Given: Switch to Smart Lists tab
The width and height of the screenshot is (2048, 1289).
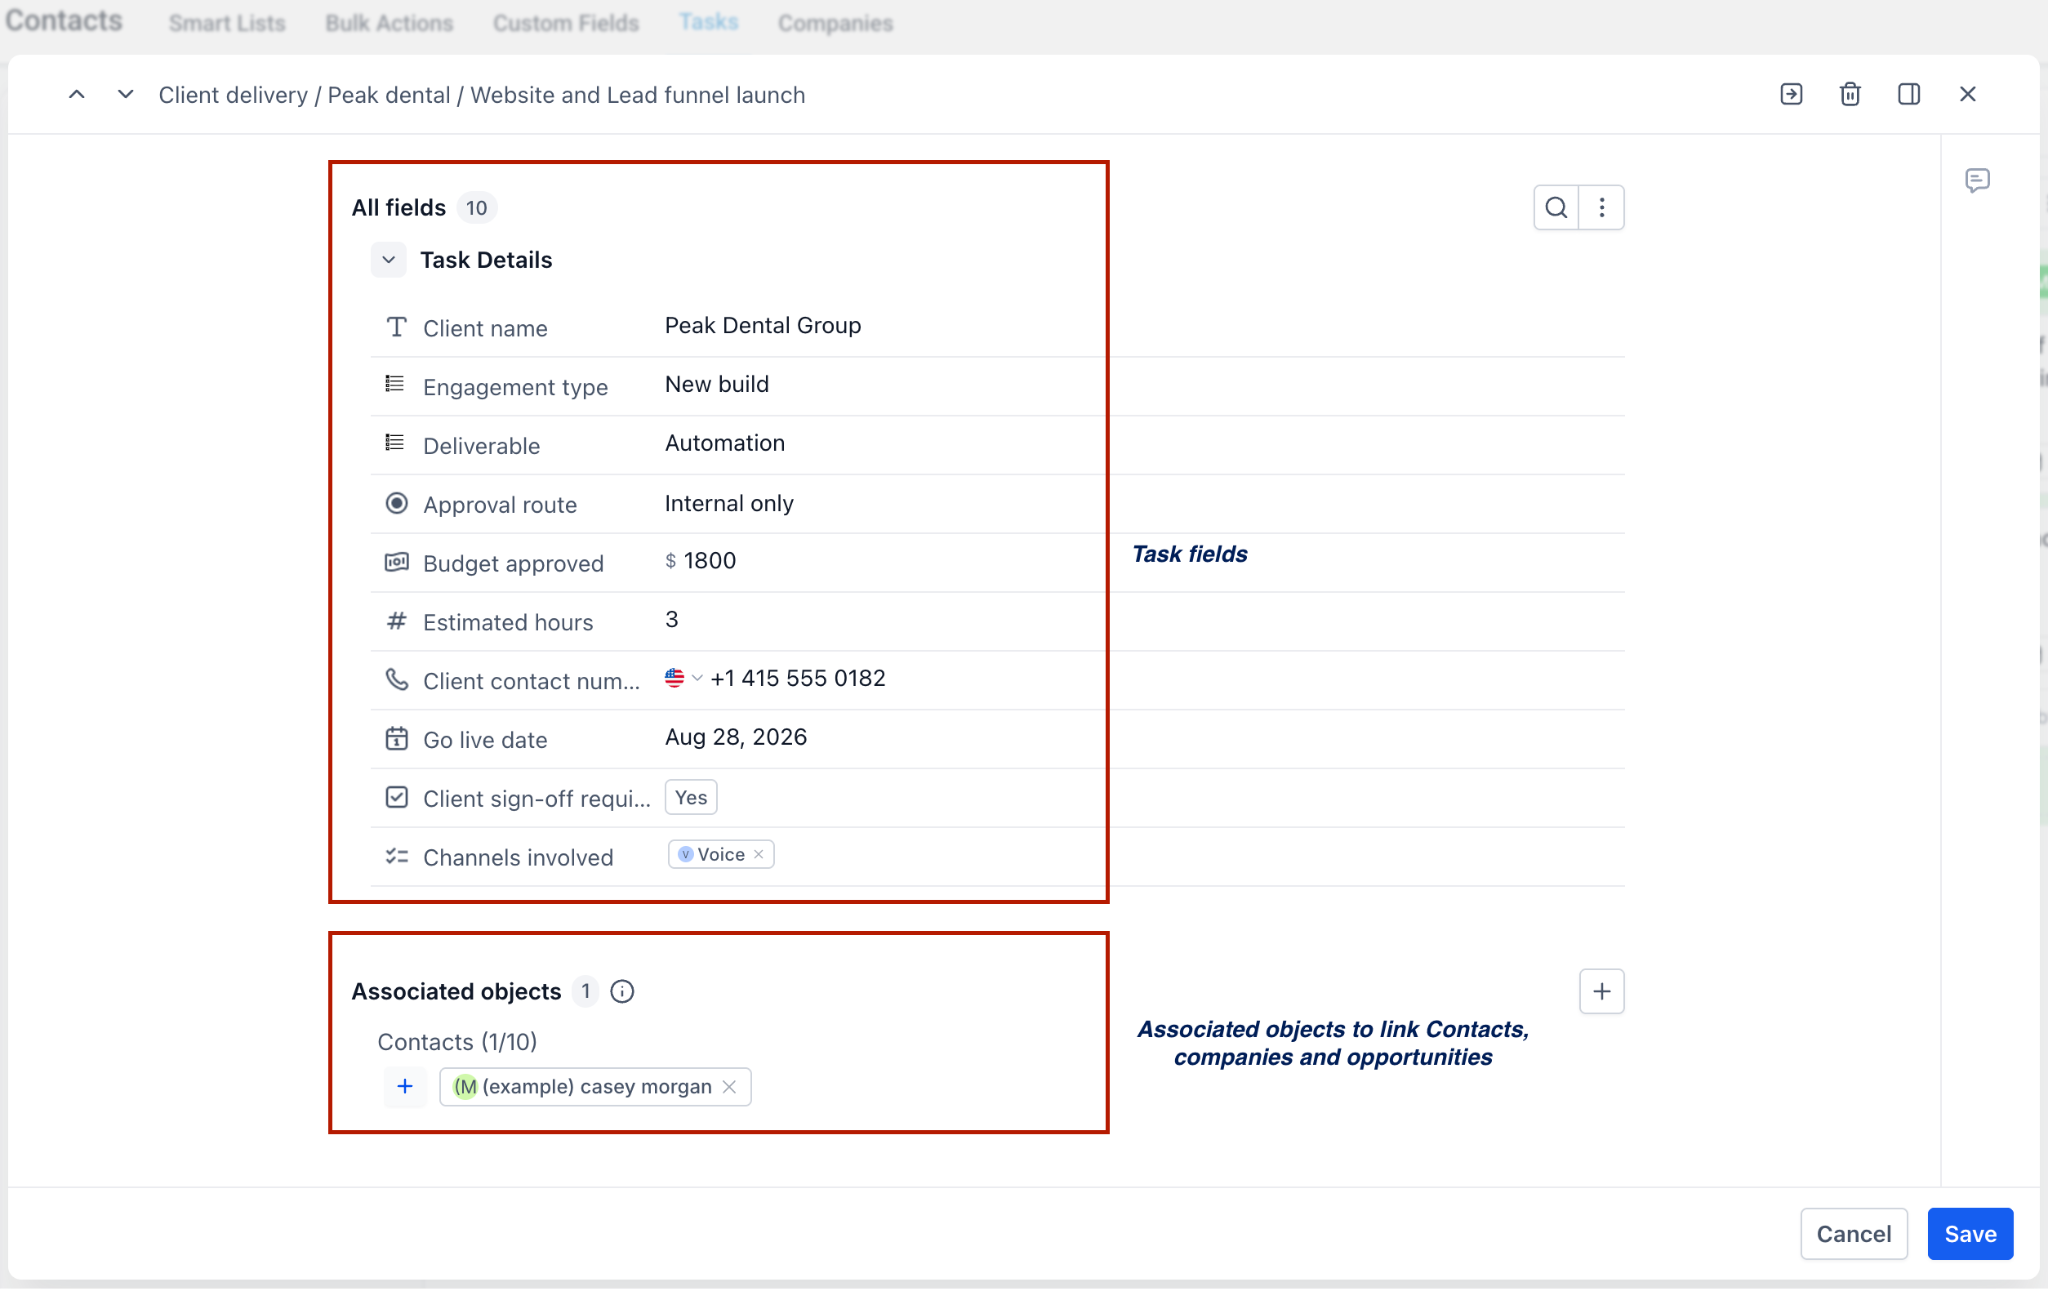Looking at the screenshot, I should tap(227, 22).
